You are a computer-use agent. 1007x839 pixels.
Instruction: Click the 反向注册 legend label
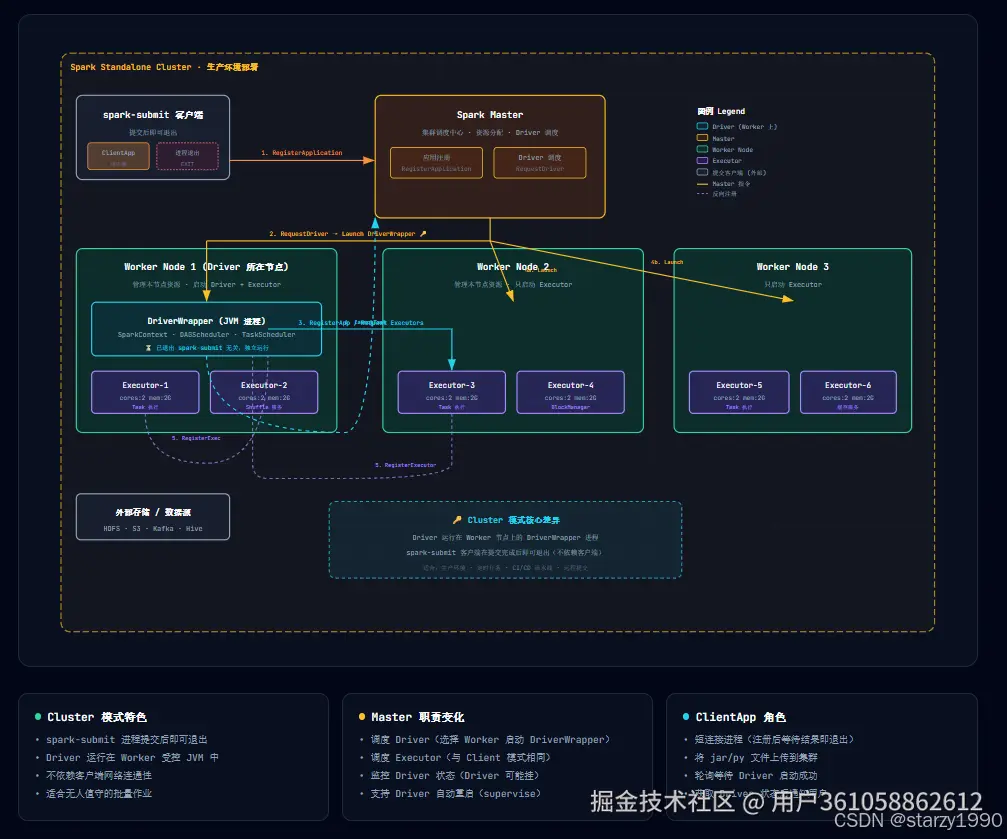pyautogui.click(x=724, y=194)
